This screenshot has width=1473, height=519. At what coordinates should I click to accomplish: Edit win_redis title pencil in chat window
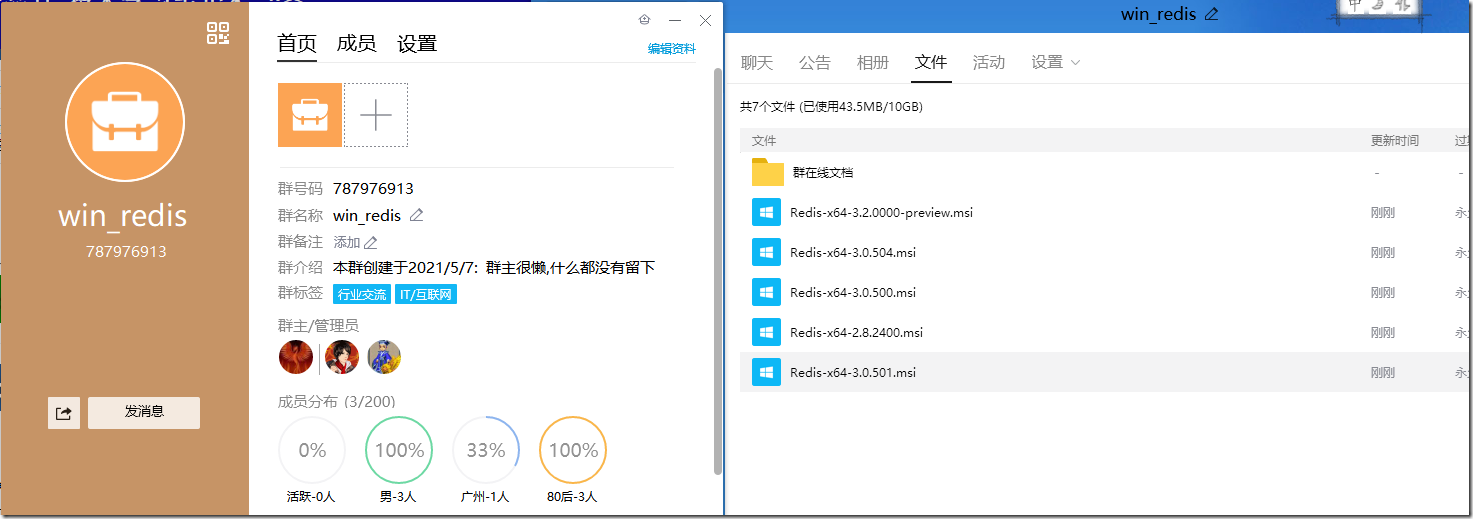1212,14
